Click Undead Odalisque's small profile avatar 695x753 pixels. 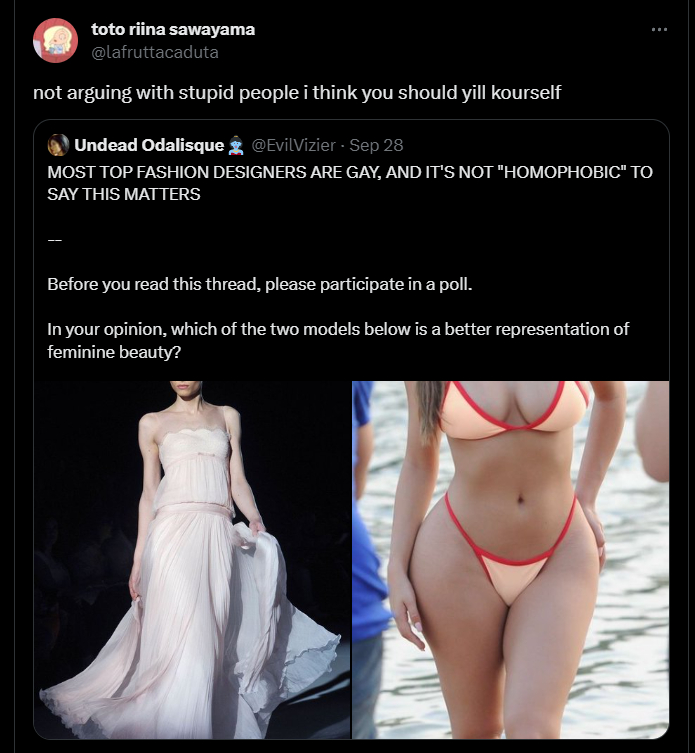coord(58,145)
